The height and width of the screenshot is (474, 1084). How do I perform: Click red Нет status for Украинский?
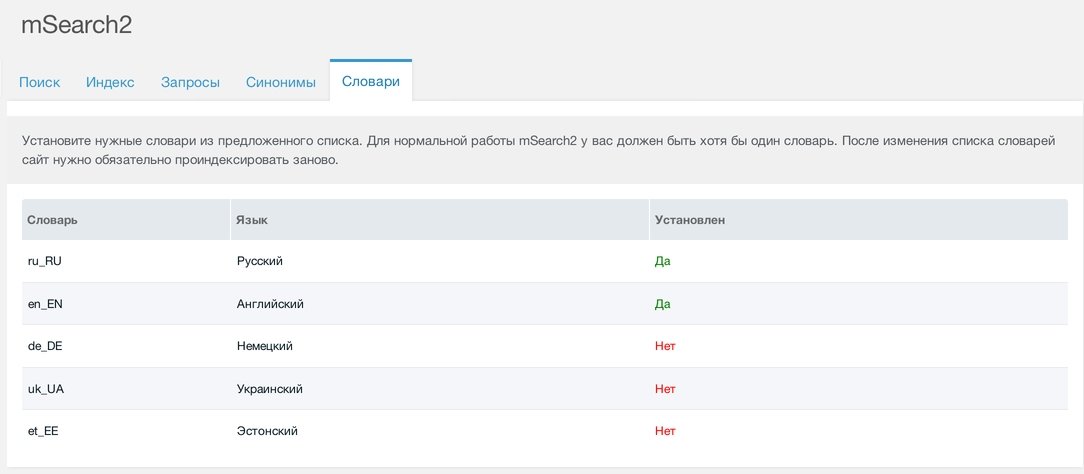point(665,389)
